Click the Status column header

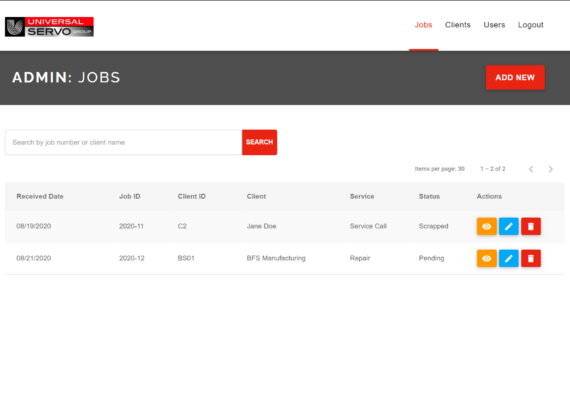(x=429, y=196)
